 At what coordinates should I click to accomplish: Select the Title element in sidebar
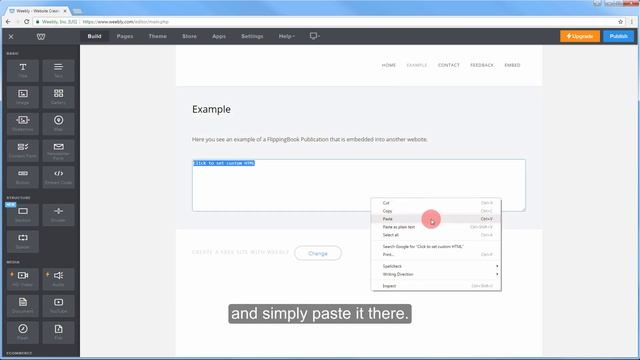[23, 70]
